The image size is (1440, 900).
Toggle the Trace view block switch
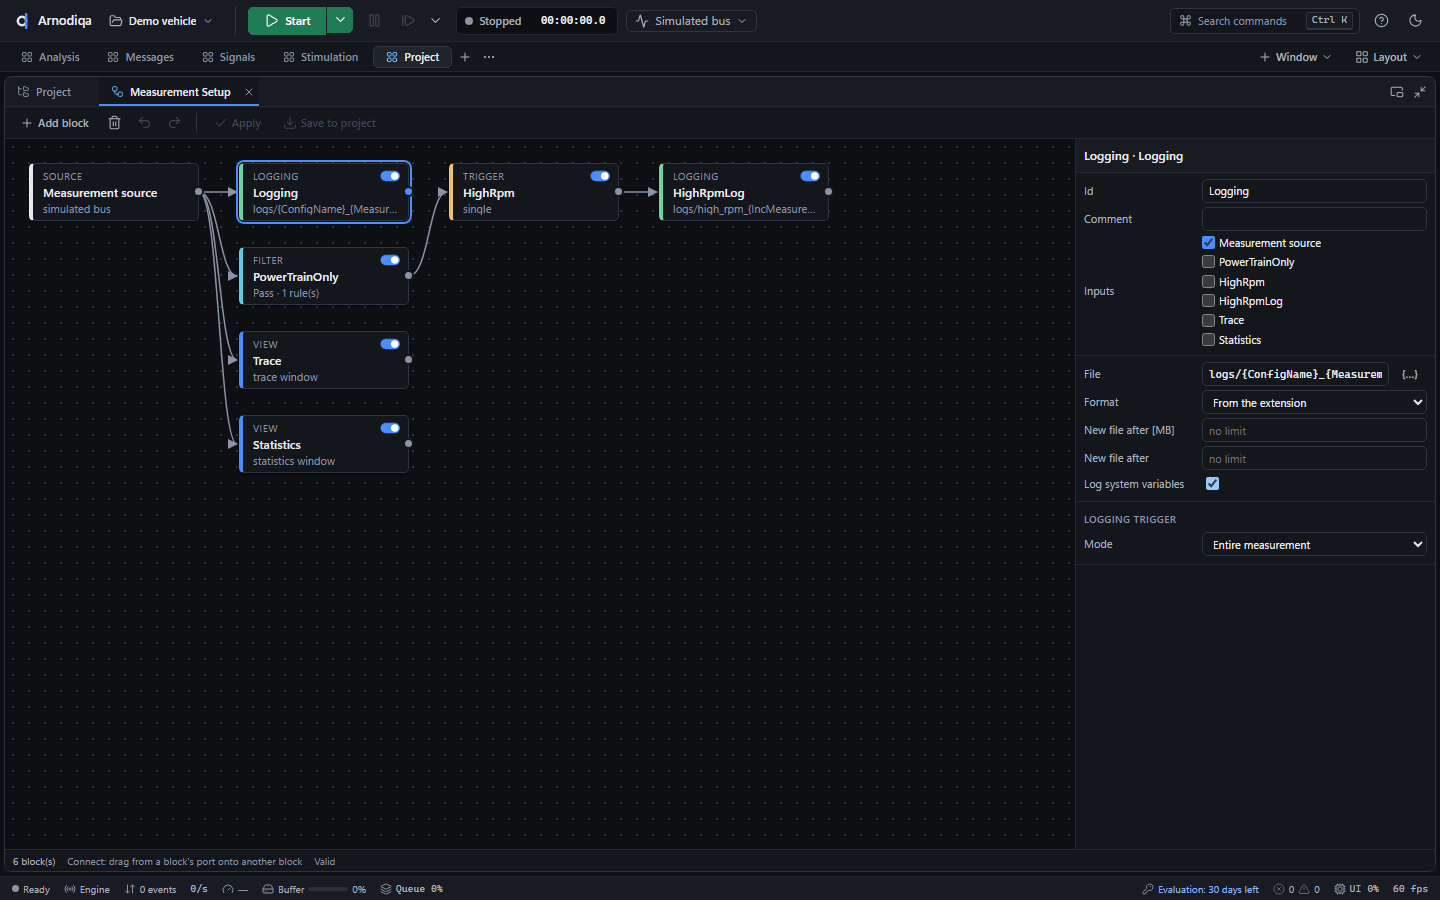coord(390,344)
